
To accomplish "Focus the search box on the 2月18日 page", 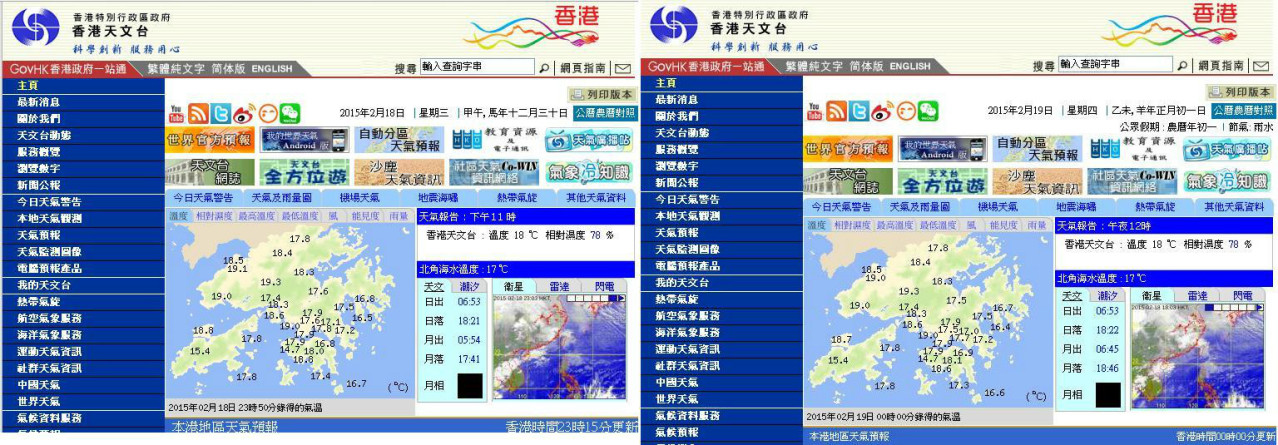I will click(x=477, y=67).
